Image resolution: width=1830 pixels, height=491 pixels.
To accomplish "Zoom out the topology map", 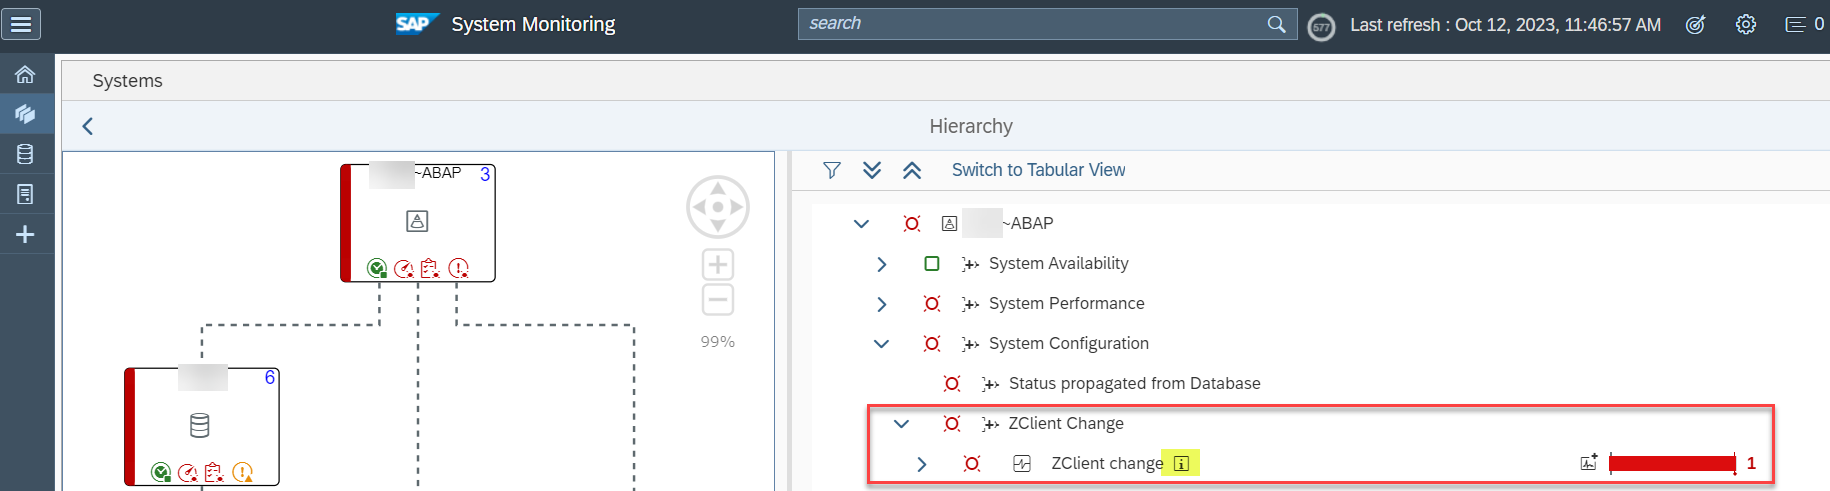I will 718,300.
